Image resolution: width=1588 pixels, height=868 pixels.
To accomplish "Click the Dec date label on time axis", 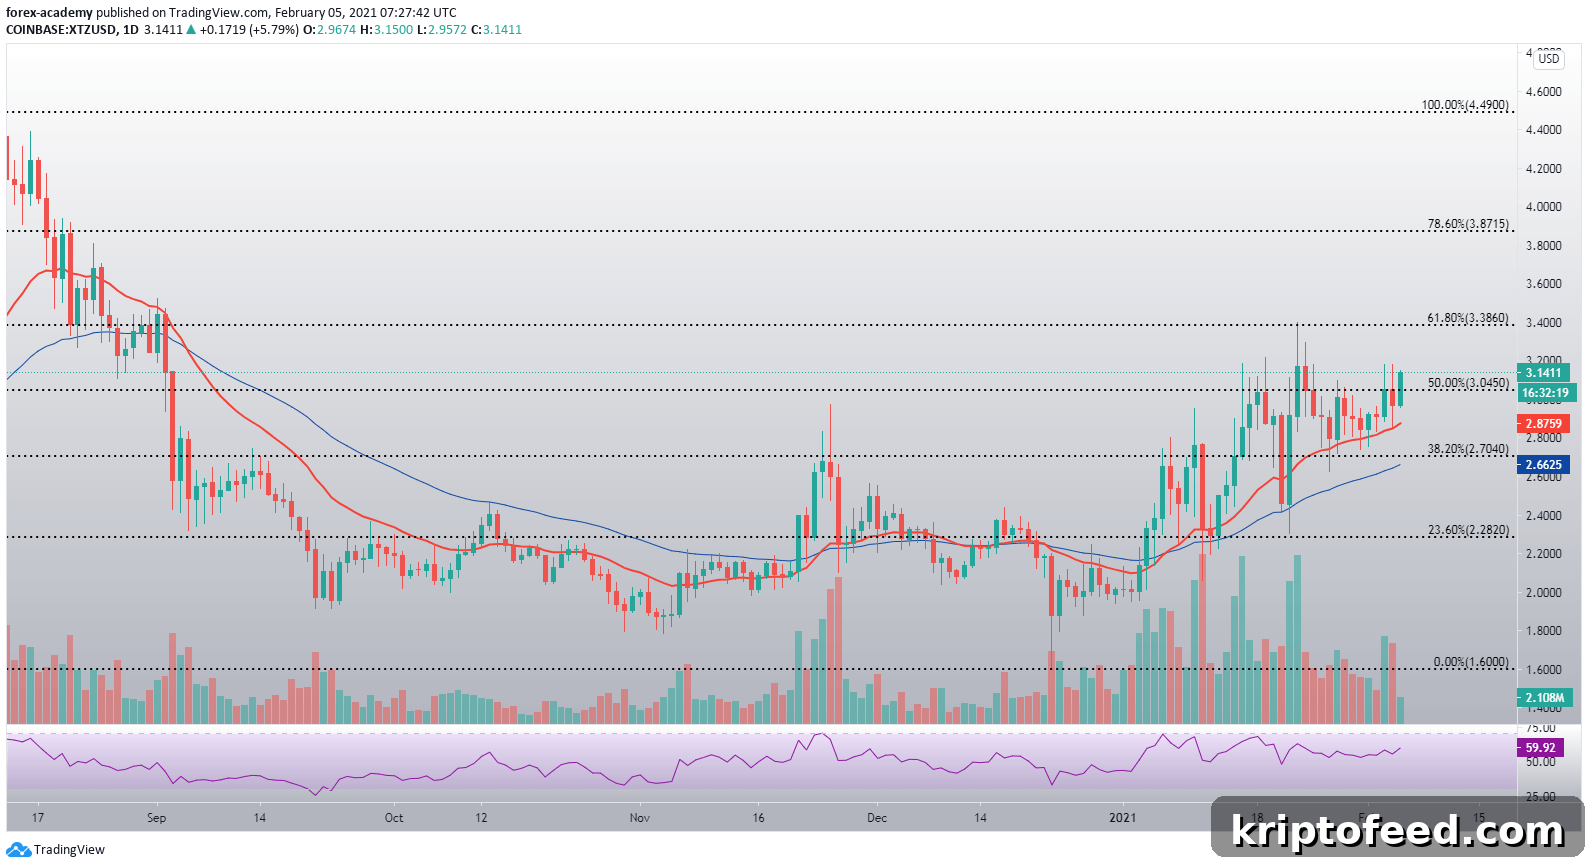I will [877, 818].
